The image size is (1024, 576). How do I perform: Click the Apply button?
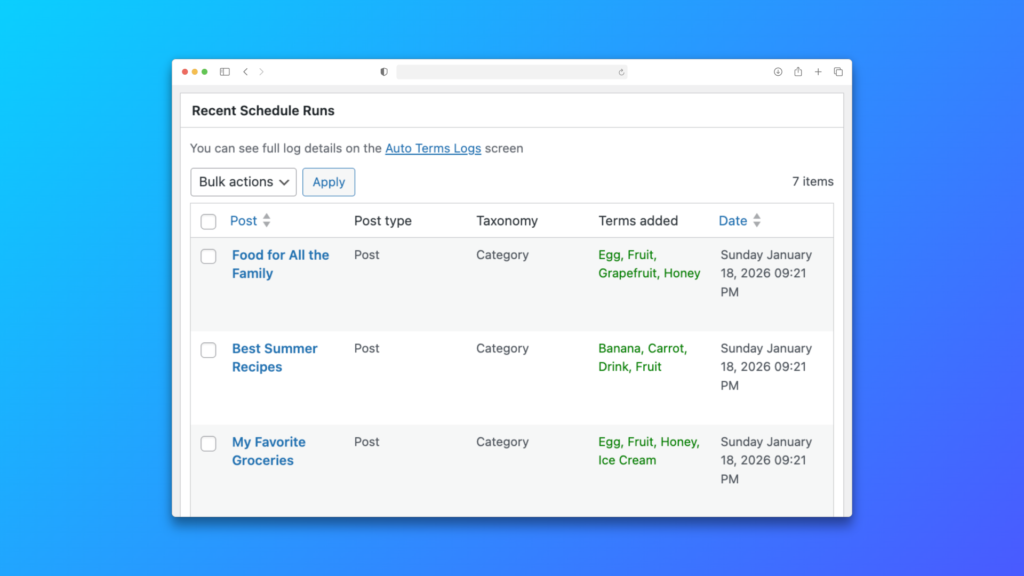[x=328, y=182]
